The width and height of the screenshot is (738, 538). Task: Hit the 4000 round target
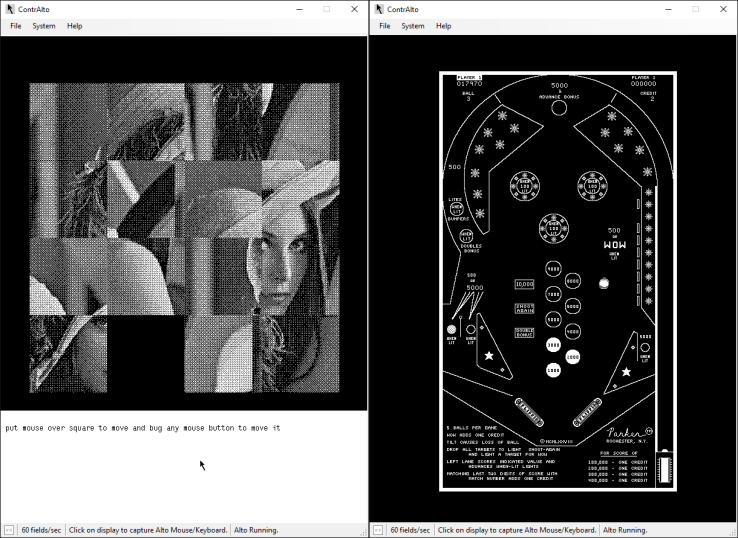coord(572,331)
